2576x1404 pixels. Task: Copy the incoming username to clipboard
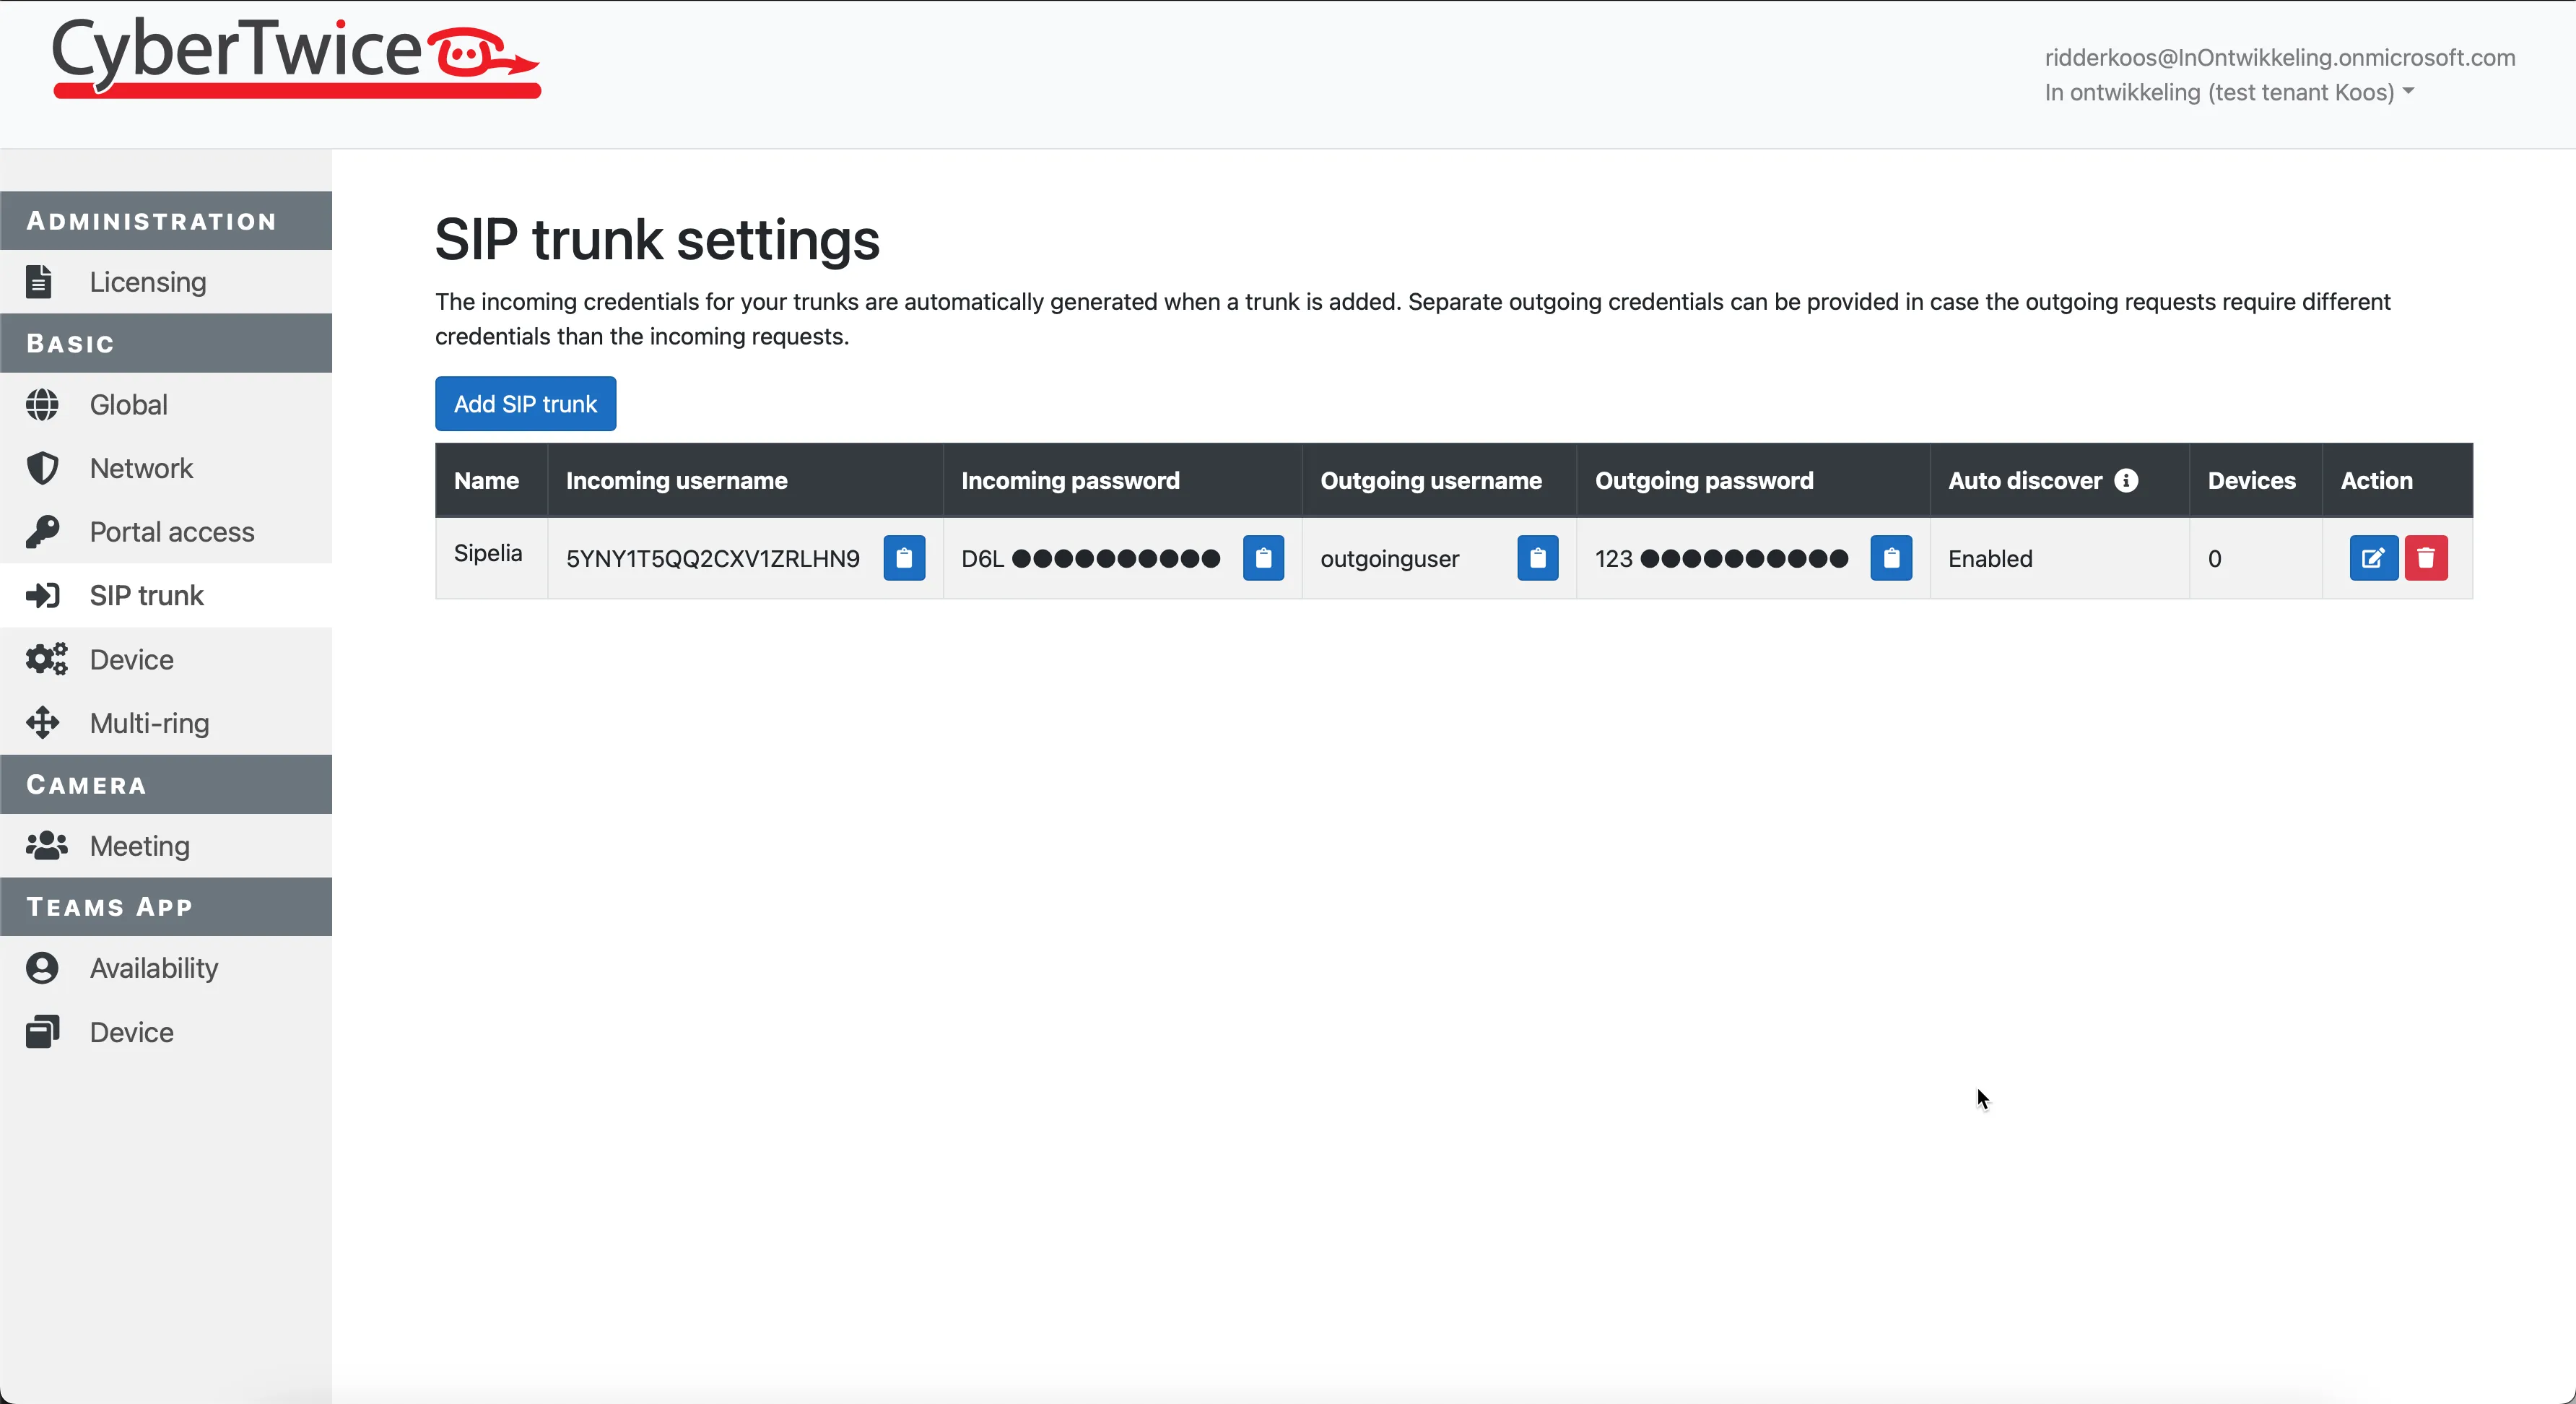(x=904, y=558)
